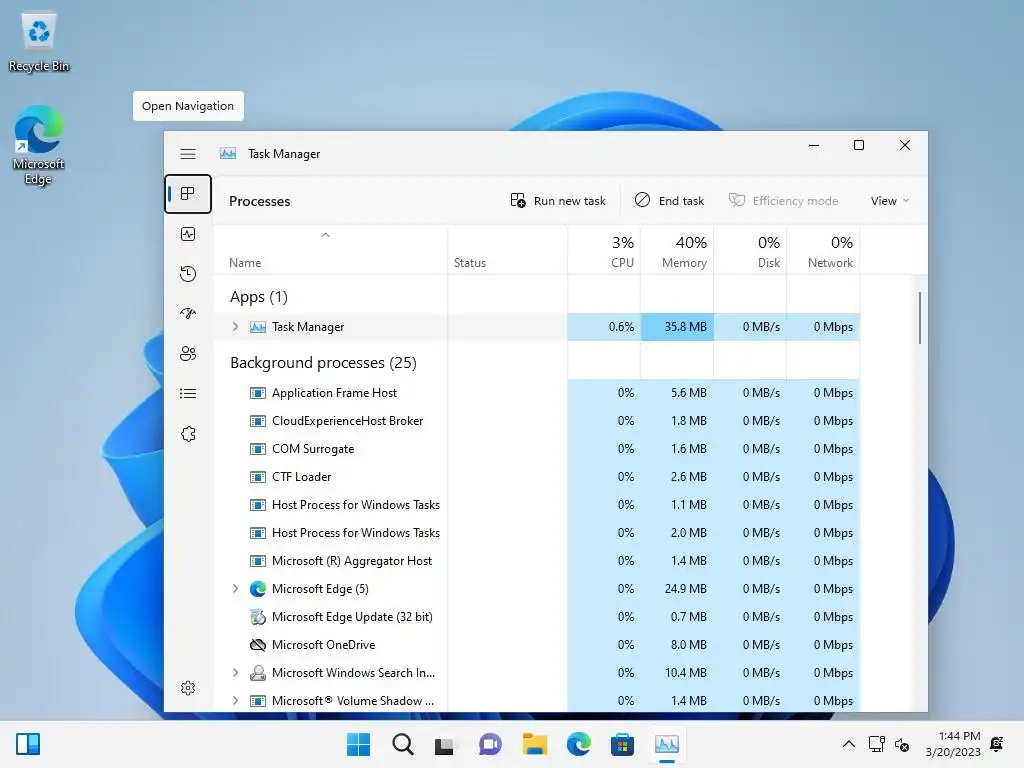Open the clock and date flyout
The width and height of the screenshot is (1024, 768).
(953, 744)
